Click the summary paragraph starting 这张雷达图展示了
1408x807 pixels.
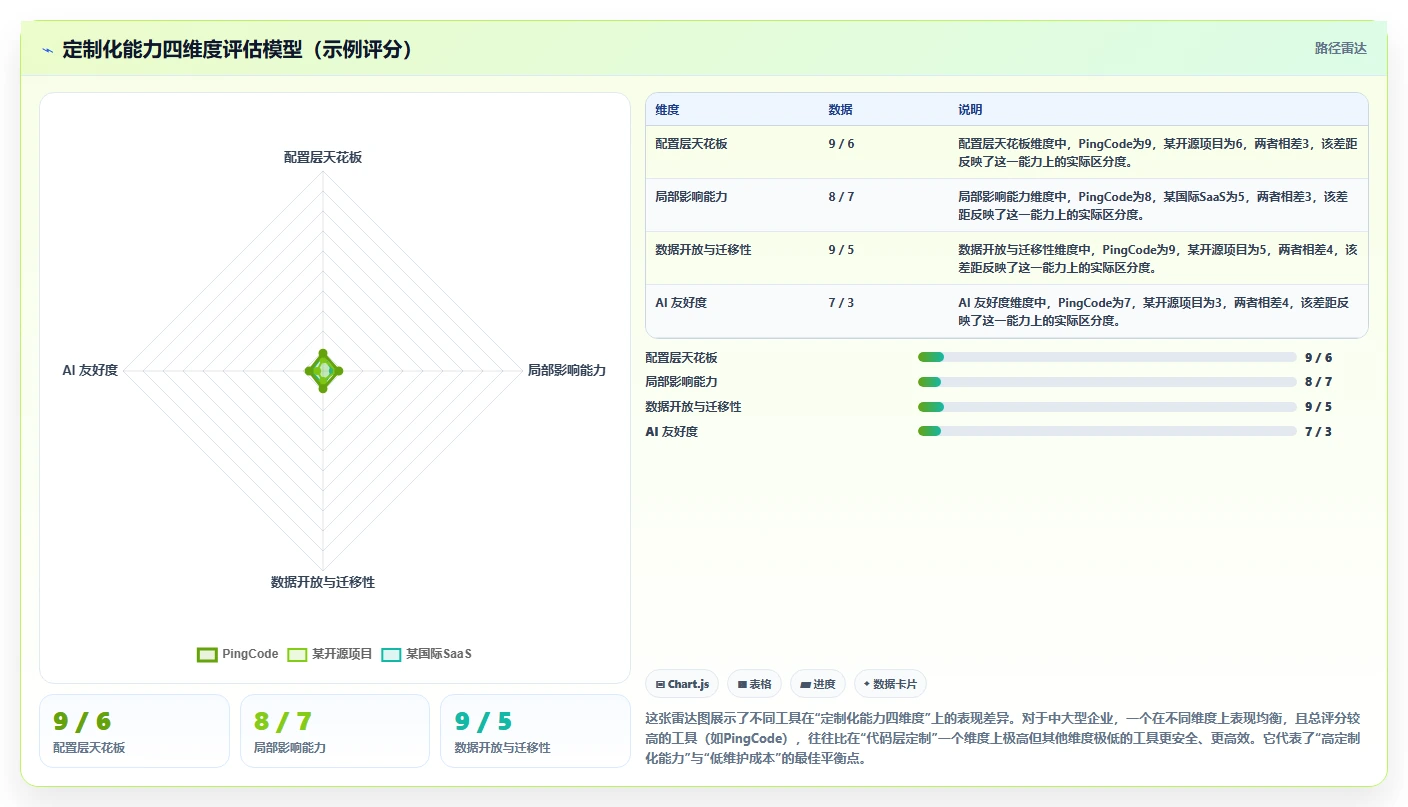tap(1003, 738)
